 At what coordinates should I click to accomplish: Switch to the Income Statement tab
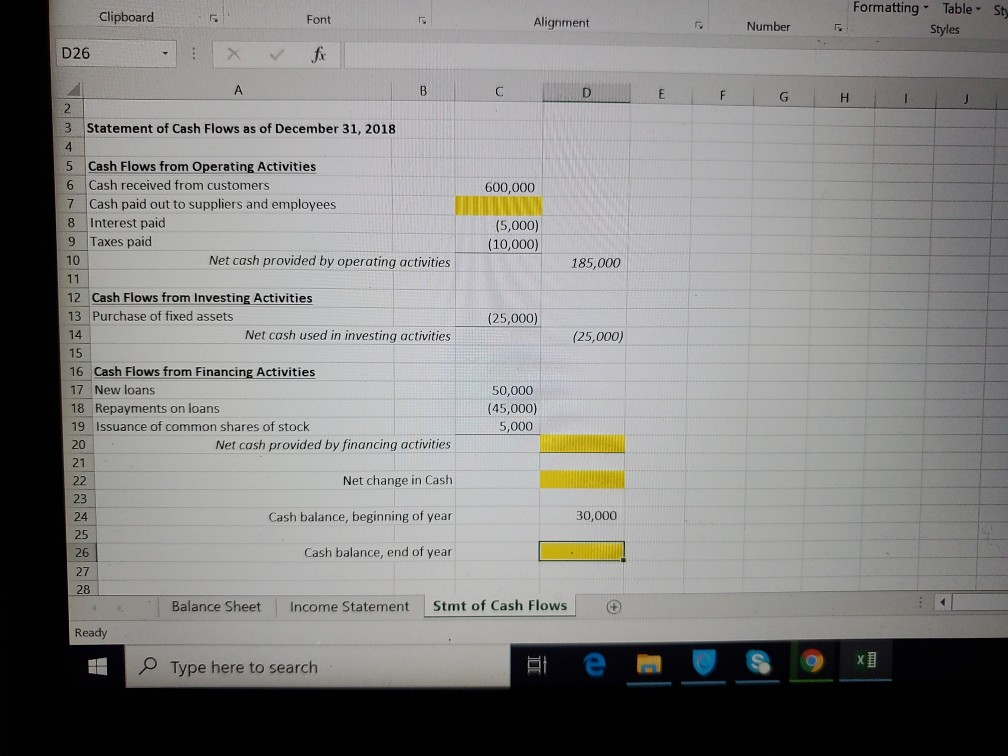click(349, 606)
